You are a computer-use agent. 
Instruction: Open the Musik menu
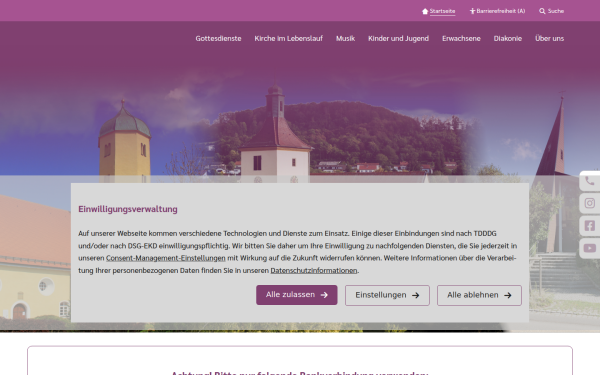pyautogui.click(x=345, y=38)
